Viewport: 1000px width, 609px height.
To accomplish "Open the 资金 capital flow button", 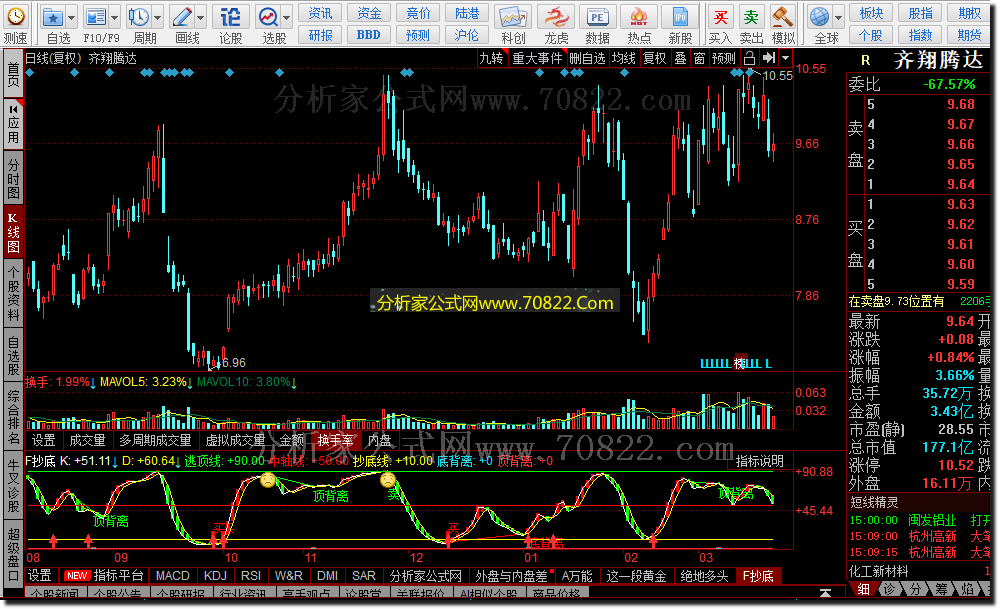I will [x=369, y=13].
